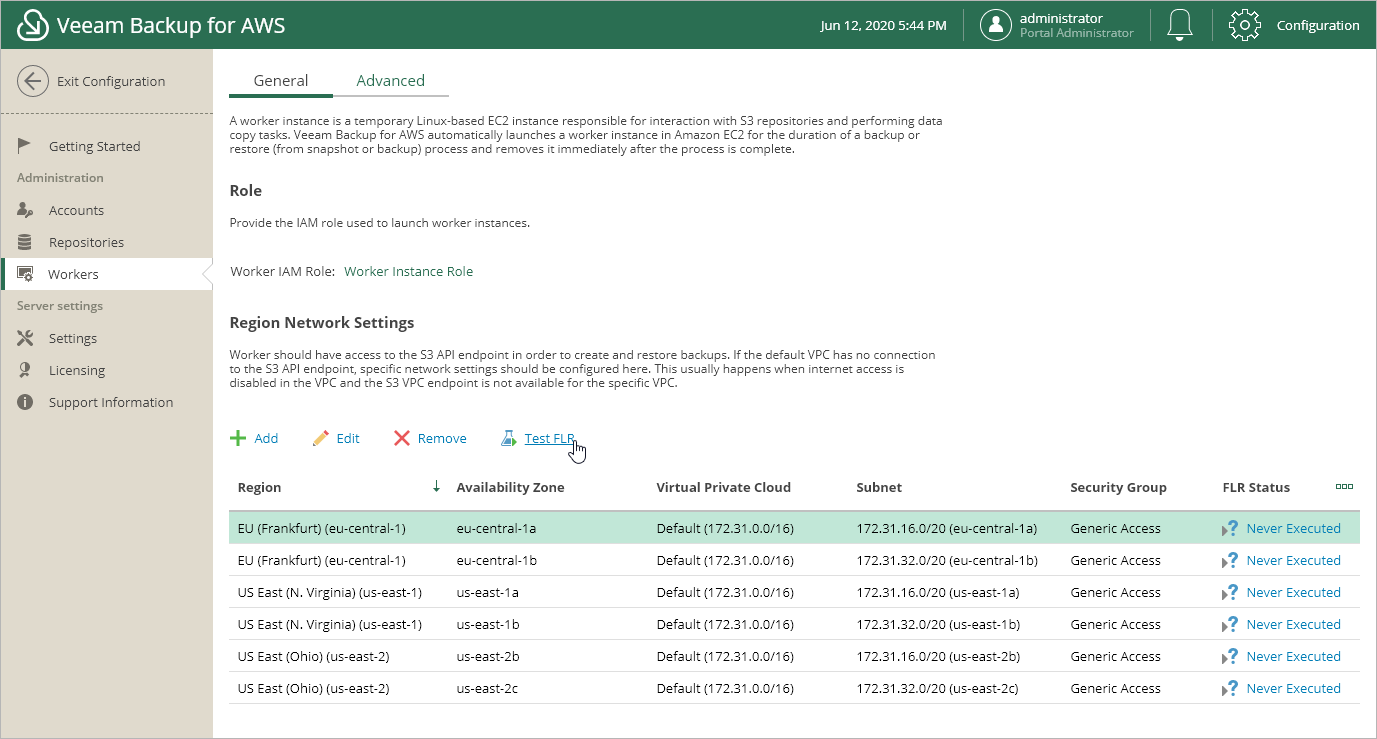Select the us-east-2c availability zone cell
Screen dimensions: 1377x739
point(487,688)
